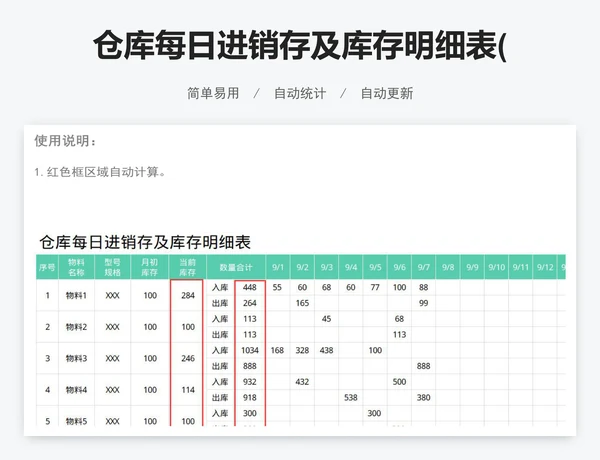The width and height of the screenshot is (600, 460).
Task: Select the 9/7 date column header
Action: coord(424,267)
